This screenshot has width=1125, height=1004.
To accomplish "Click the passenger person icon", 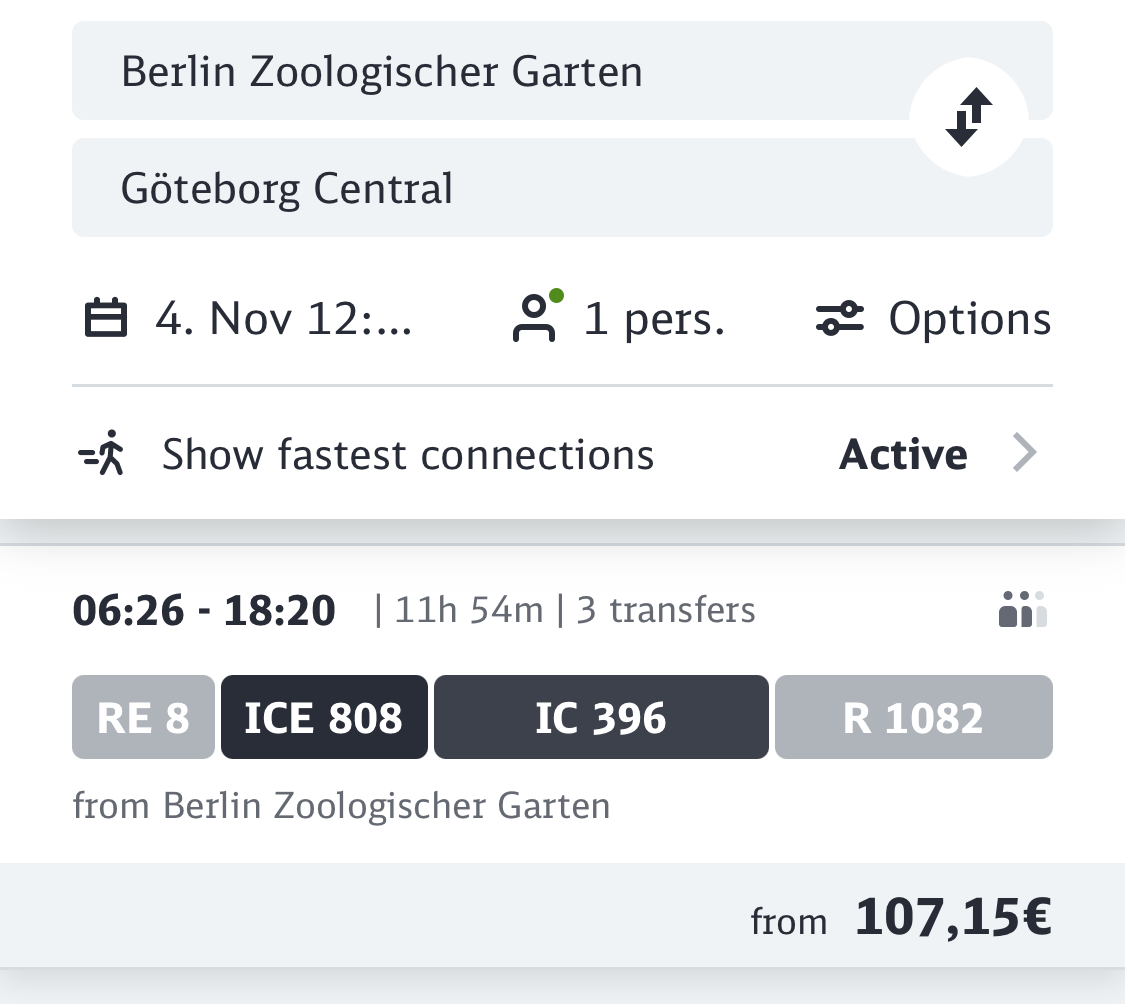I will (534, 320).
